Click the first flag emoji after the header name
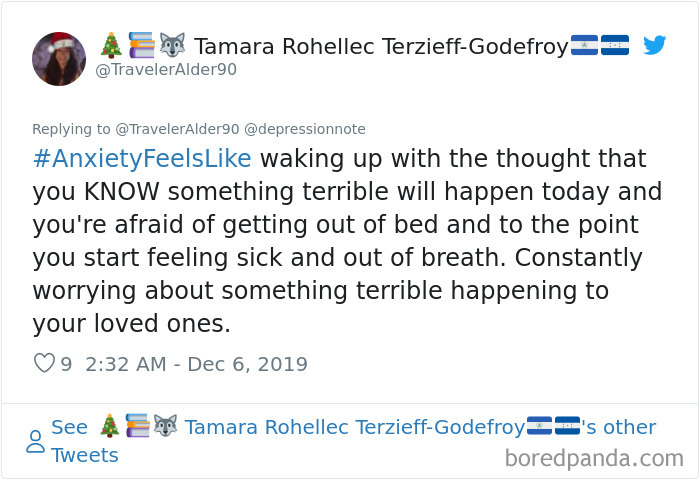Viewport: 700px width, 480px height. pos(584,46)
